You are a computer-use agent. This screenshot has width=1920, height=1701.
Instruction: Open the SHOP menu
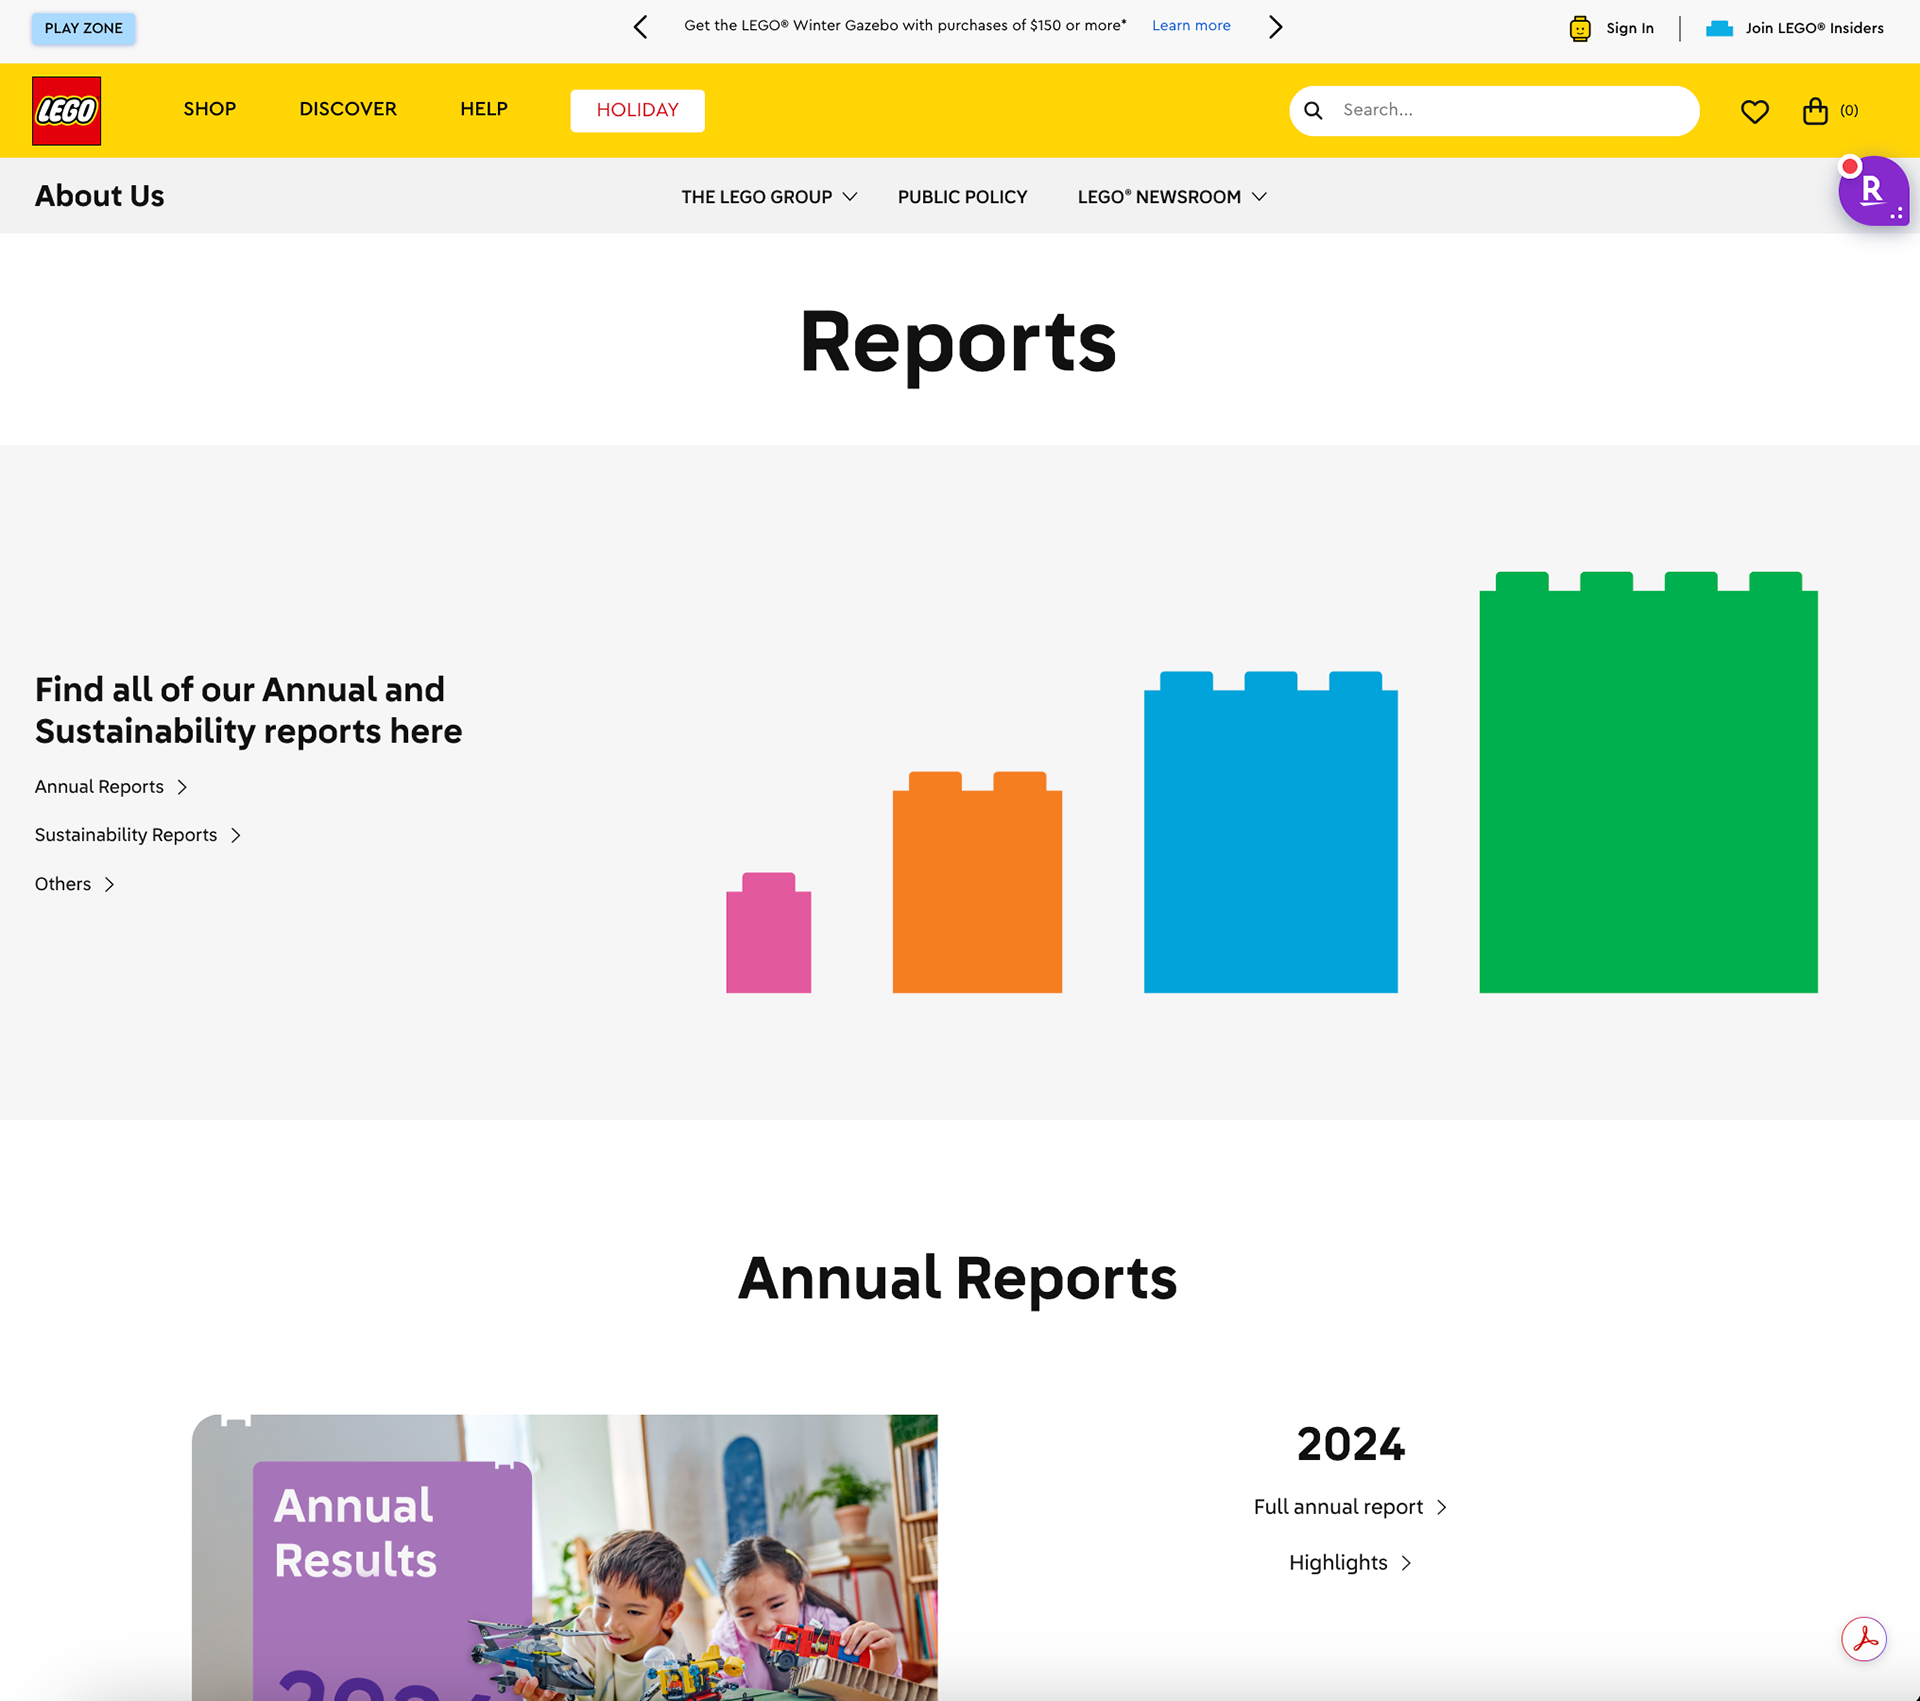209,110
